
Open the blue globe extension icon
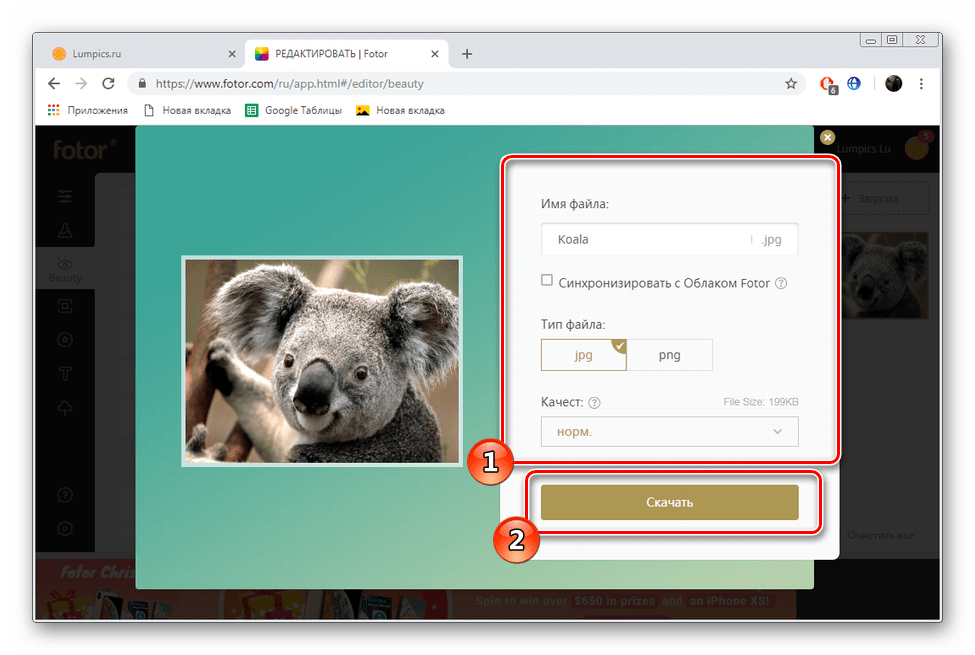coord(854,83)
